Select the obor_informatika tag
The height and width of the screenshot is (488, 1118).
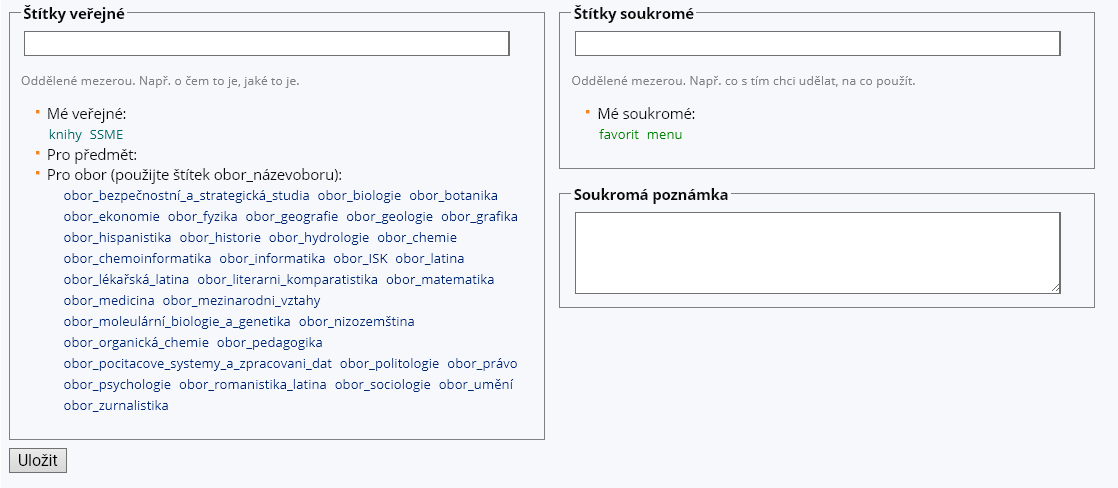[x=272, y=259]
